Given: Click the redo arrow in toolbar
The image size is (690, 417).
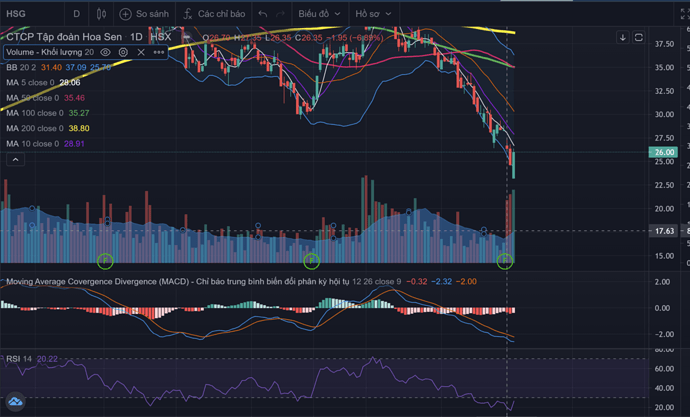Looking at the screenshot, I should (x=281, y=14).
